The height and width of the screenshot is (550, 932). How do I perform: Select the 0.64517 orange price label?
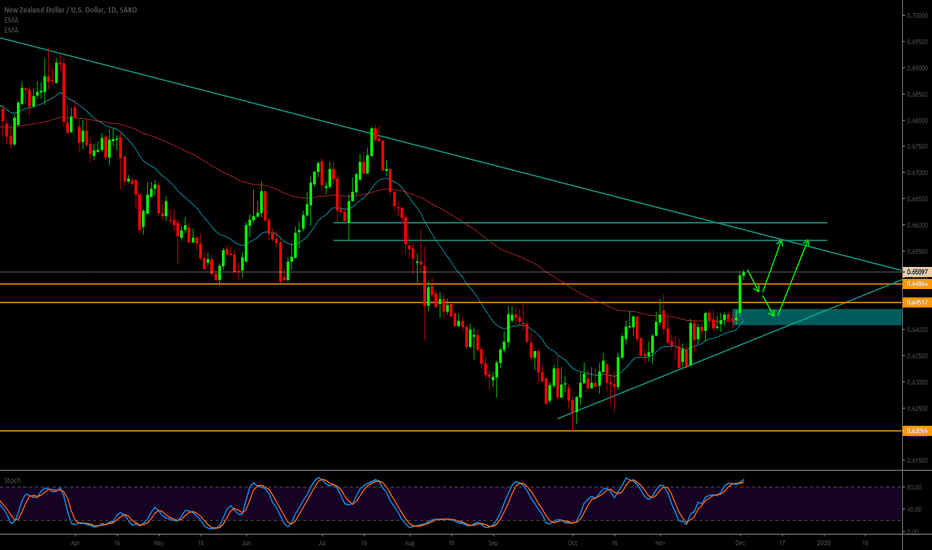pyautogui.click(x=916, y=301)
